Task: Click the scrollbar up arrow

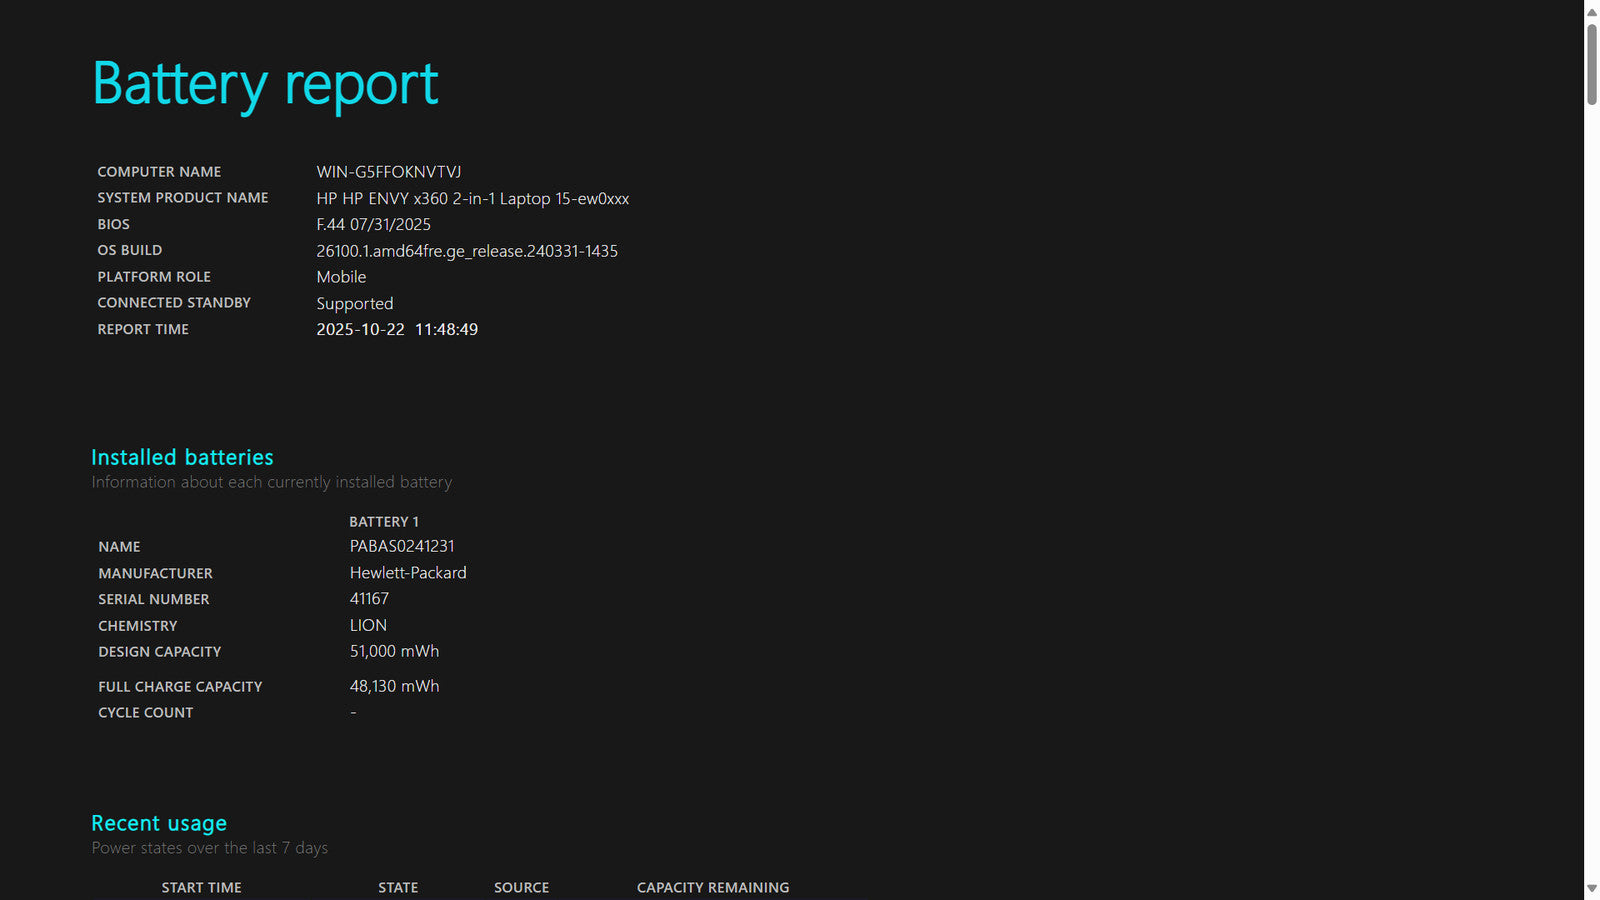Action: [x=1592, y=11]
